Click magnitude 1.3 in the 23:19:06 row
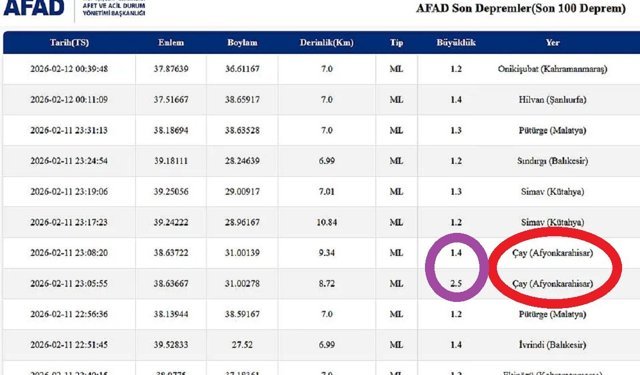The image size is (640, 375). pyautogui.click(x=456, y=191)
